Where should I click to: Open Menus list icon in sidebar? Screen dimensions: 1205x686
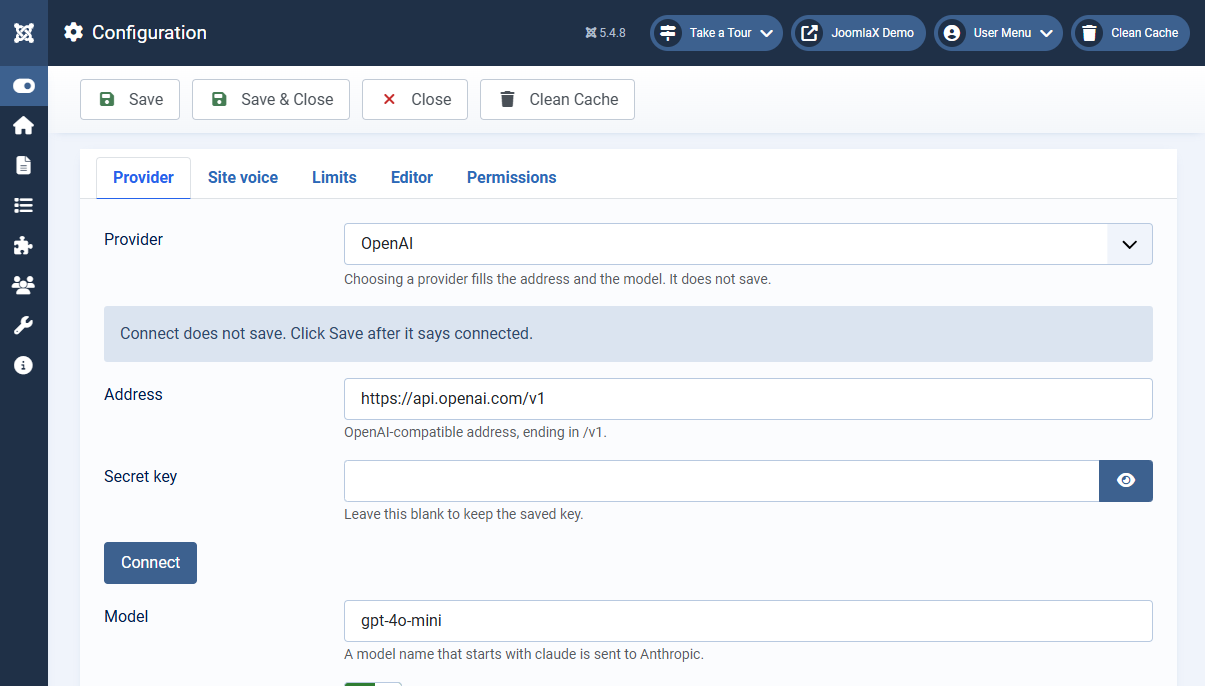24,205
